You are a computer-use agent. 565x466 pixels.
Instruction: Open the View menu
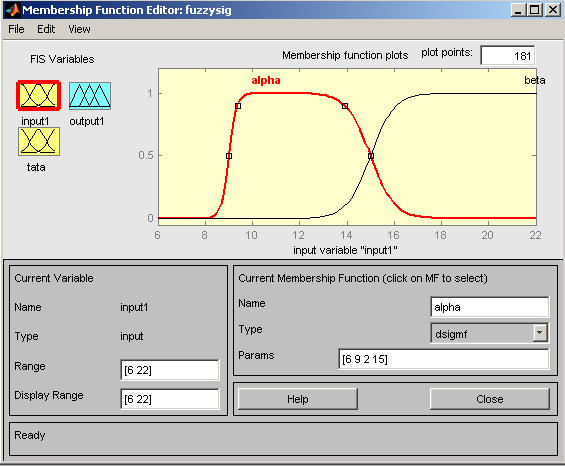pyautogui.click(x=79, y=29)
